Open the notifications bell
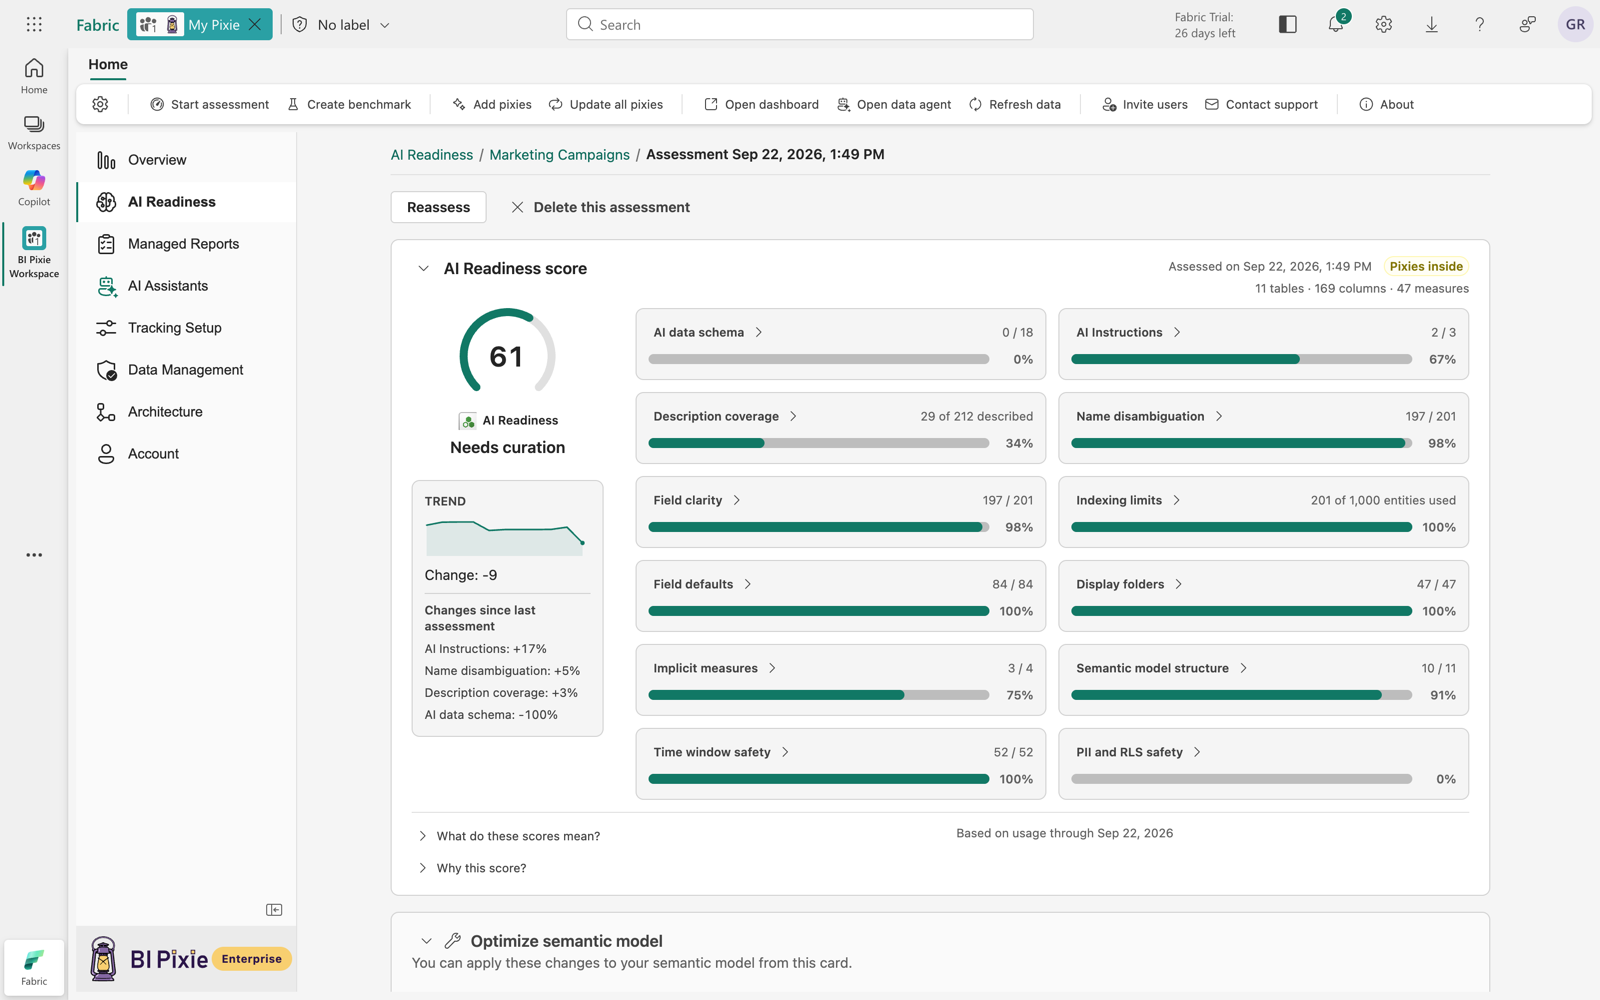 click(x=1336, y=24)
